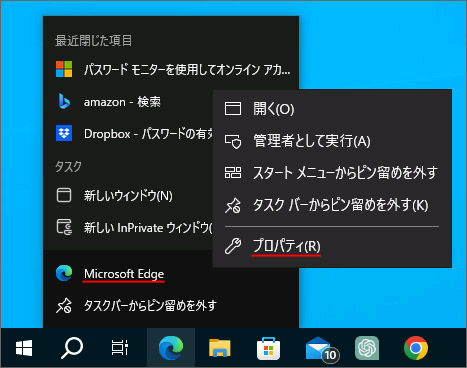Click the tiles icon beside Start menu unpin
The height and width of the screenshot is (368, 467).
pos(233,173)
